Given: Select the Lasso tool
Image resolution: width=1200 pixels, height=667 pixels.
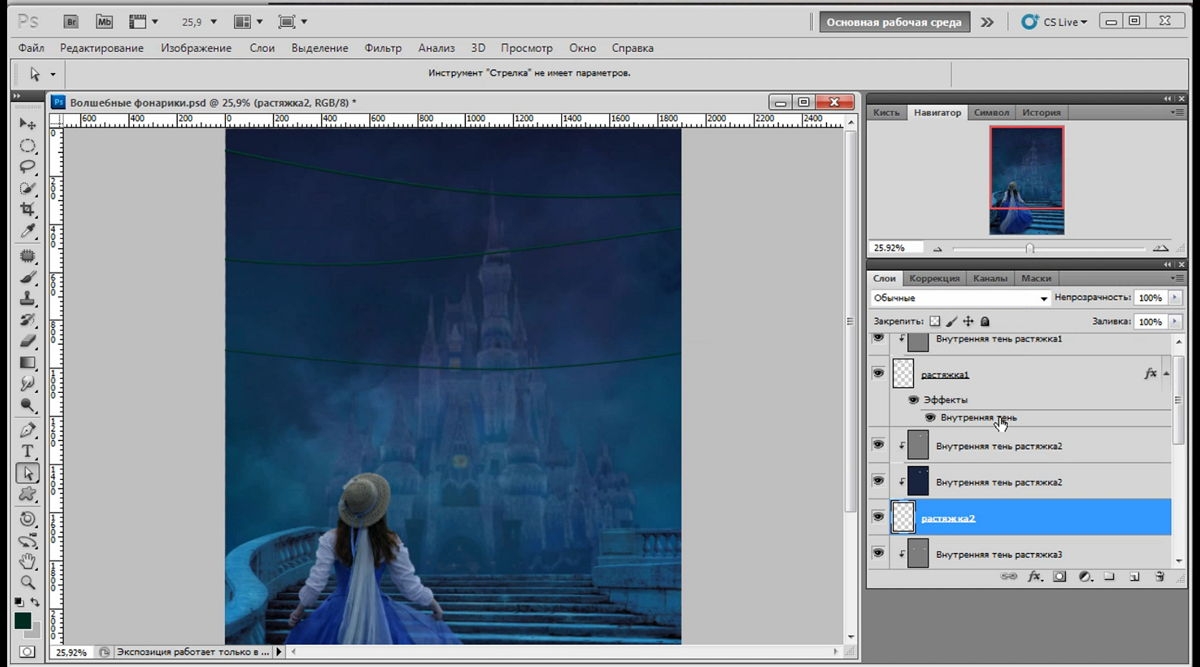Looking at the screenshot, I should coord(28,167).
